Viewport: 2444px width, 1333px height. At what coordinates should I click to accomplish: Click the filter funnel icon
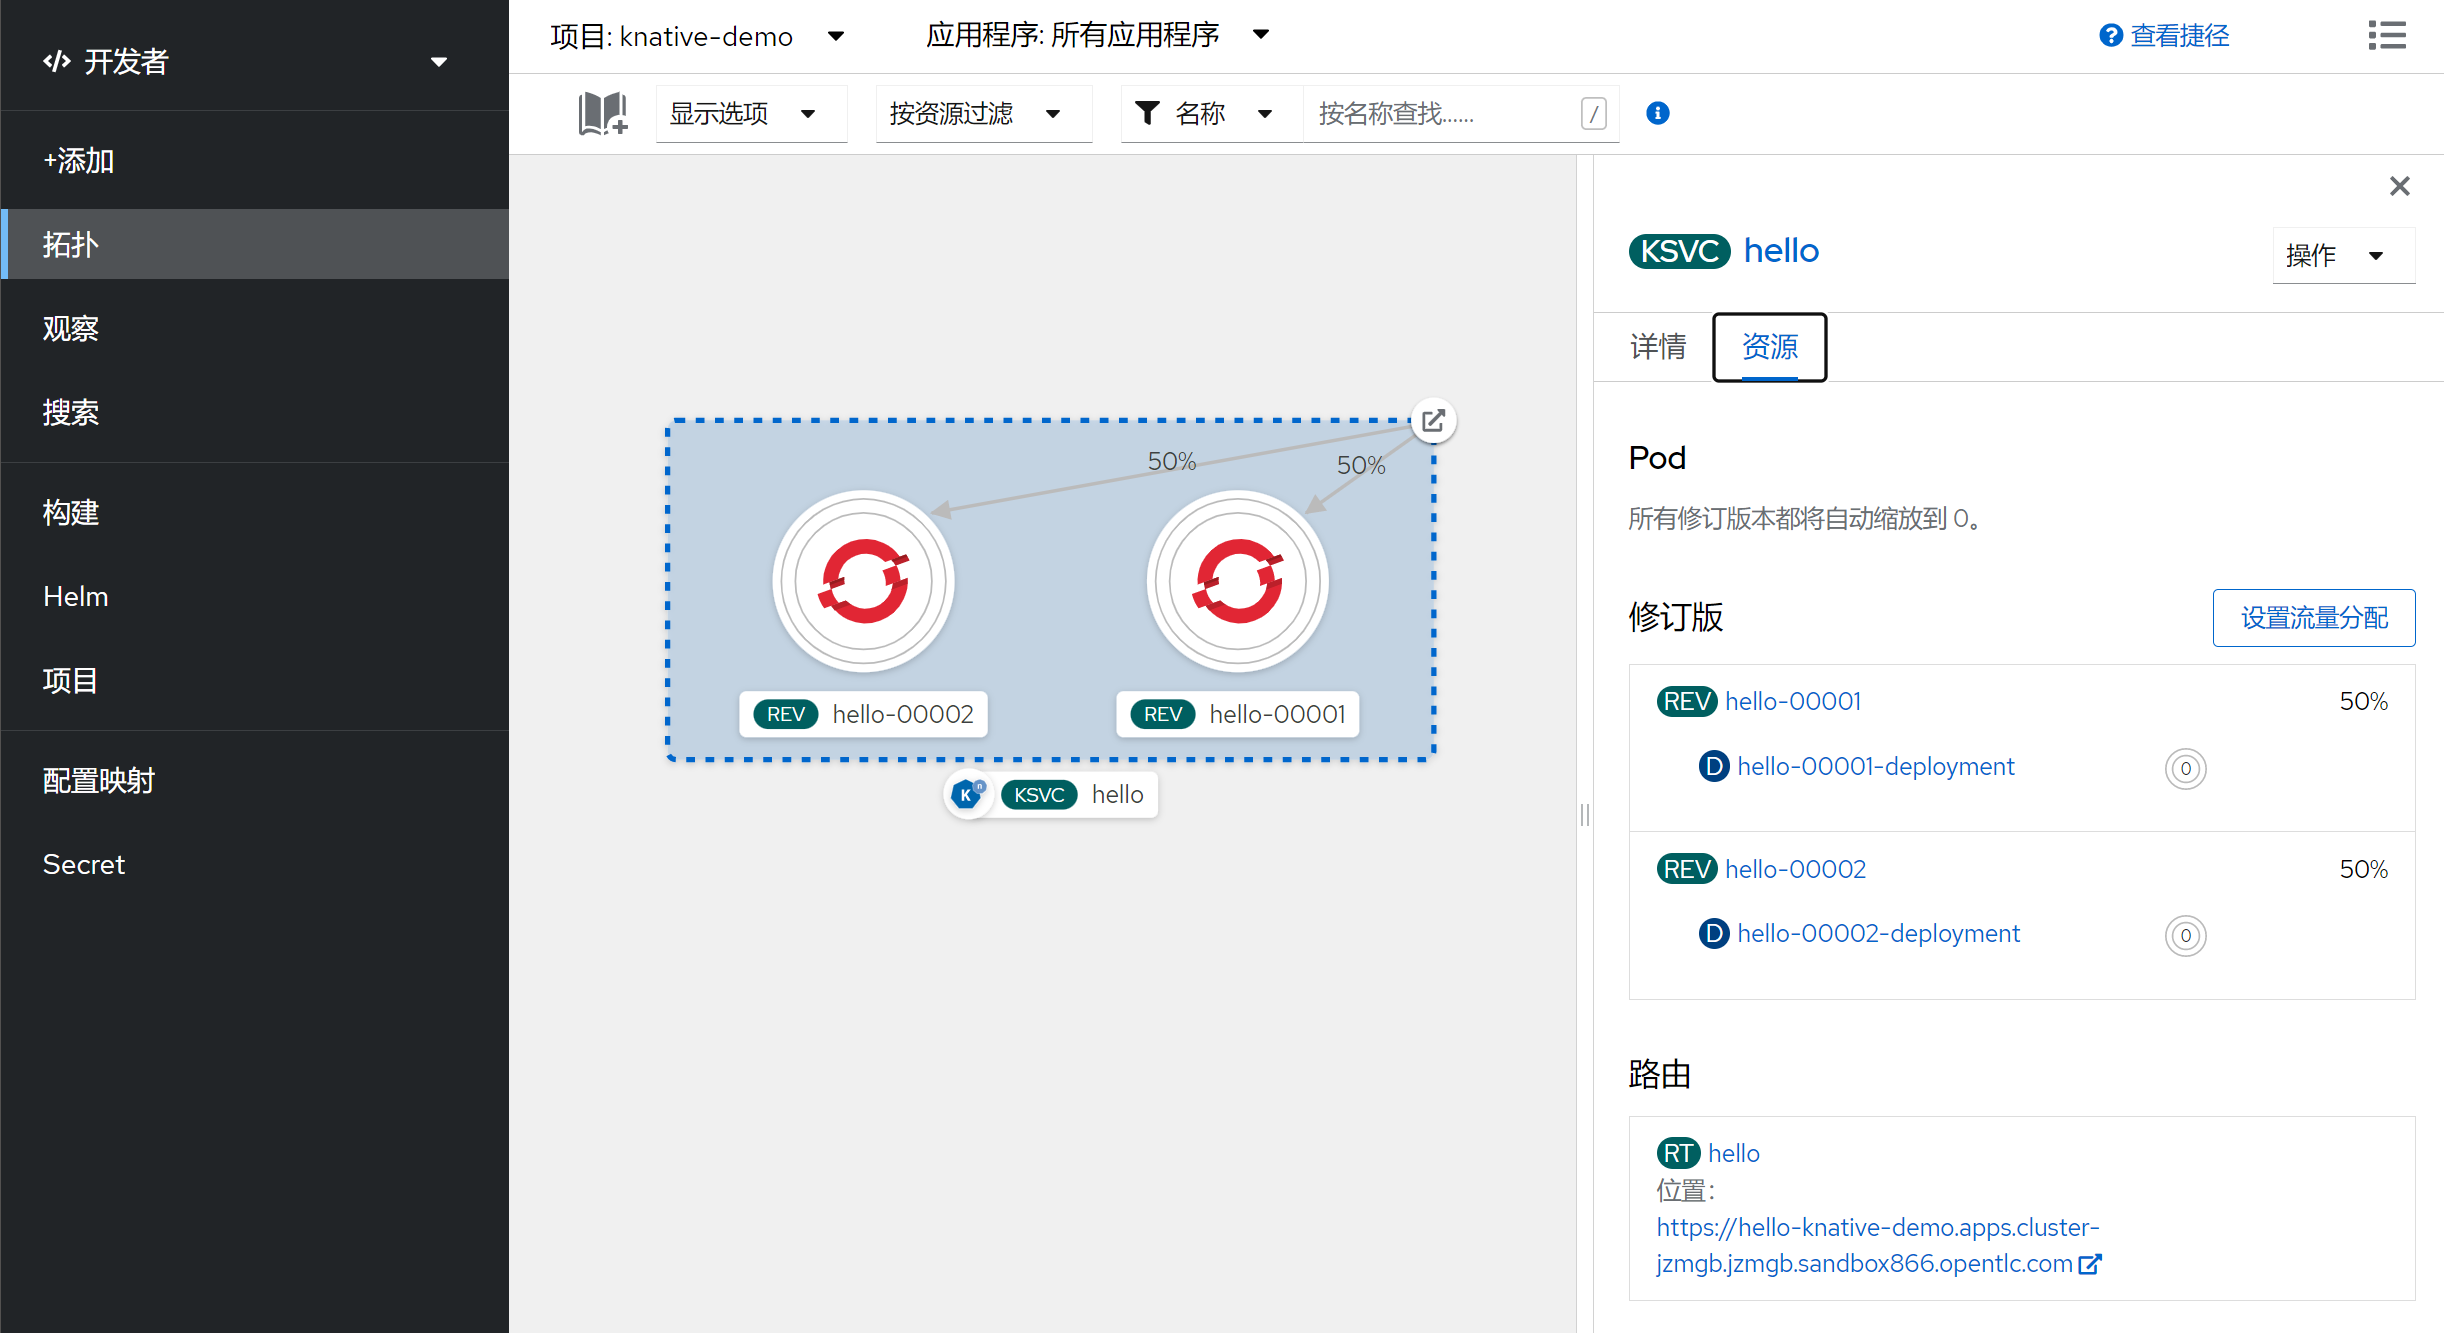[x=1147, y=113]
